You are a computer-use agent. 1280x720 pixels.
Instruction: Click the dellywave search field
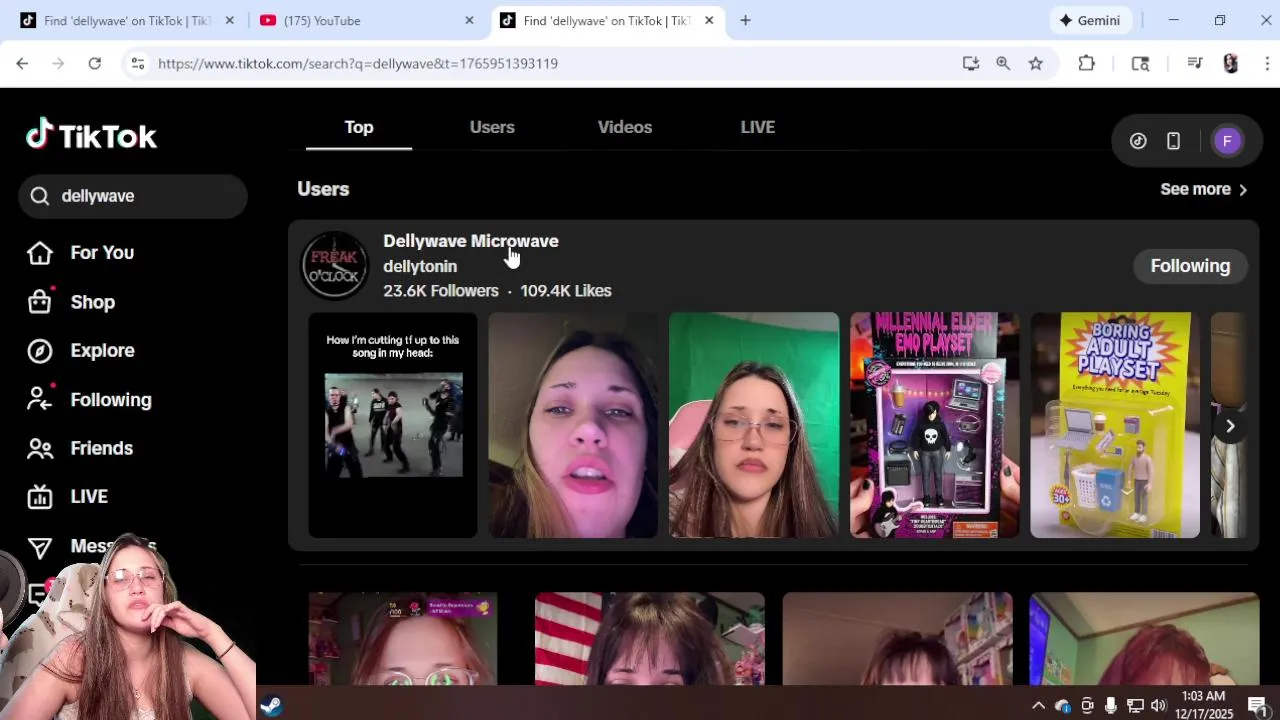click(x=133, y=196)
